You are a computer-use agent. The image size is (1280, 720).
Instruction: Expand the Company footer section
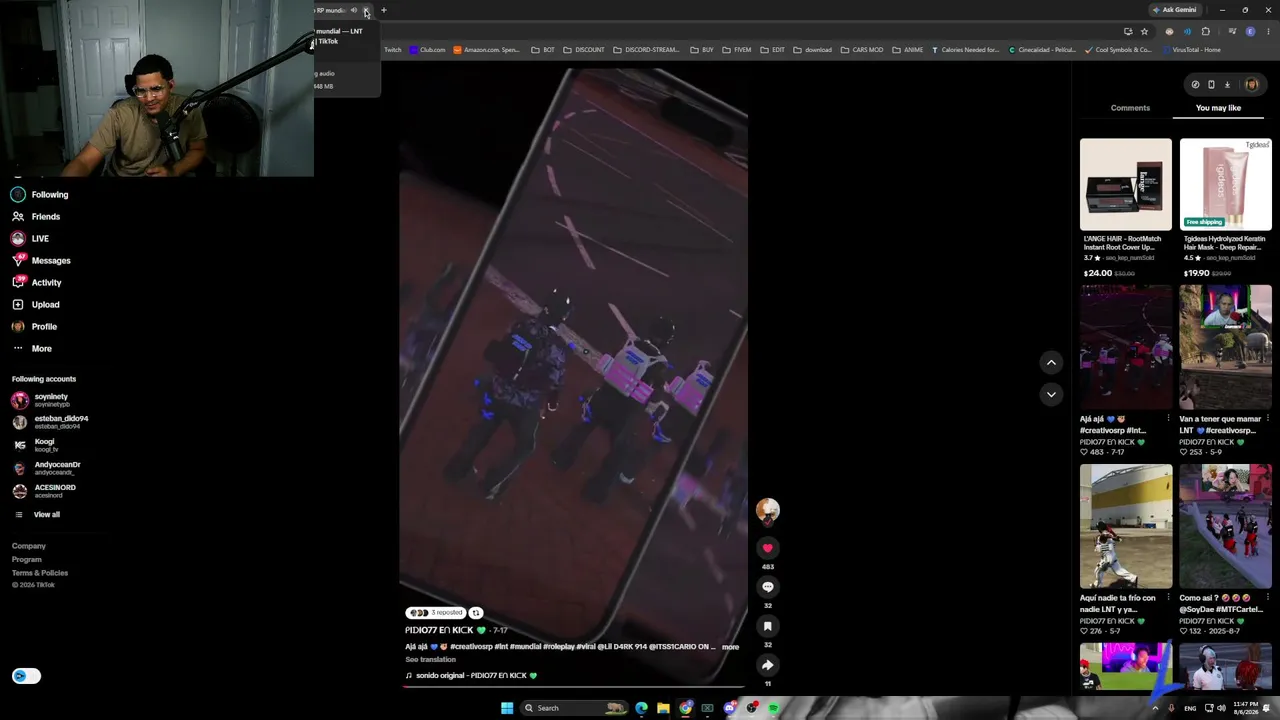pos(29,546)
